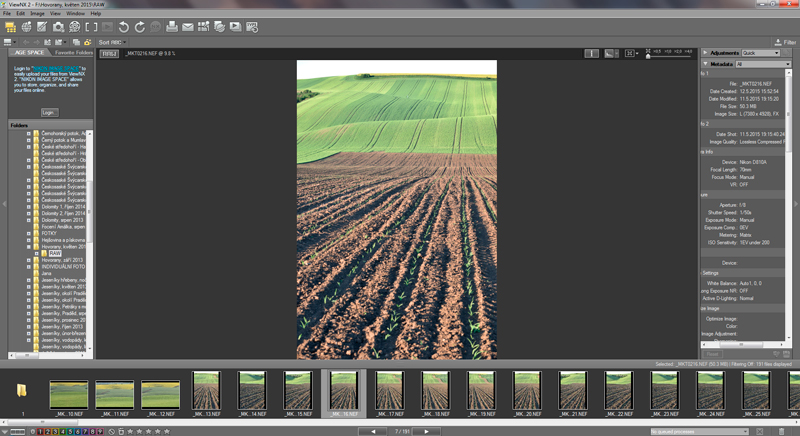Open the Help menu

(x=95, y=13)
